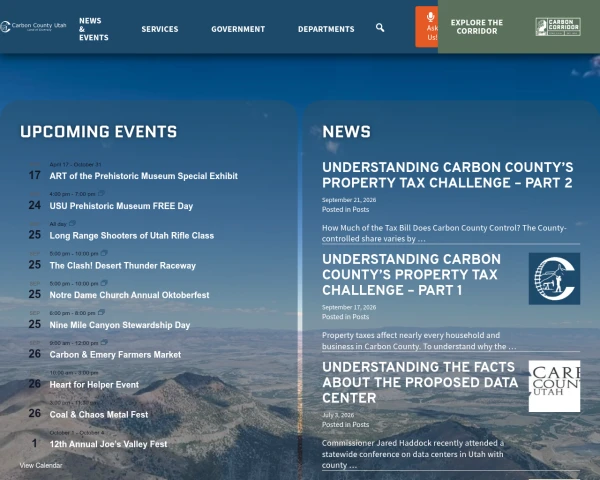Click the Upcoming Events heading

point(99,132)
